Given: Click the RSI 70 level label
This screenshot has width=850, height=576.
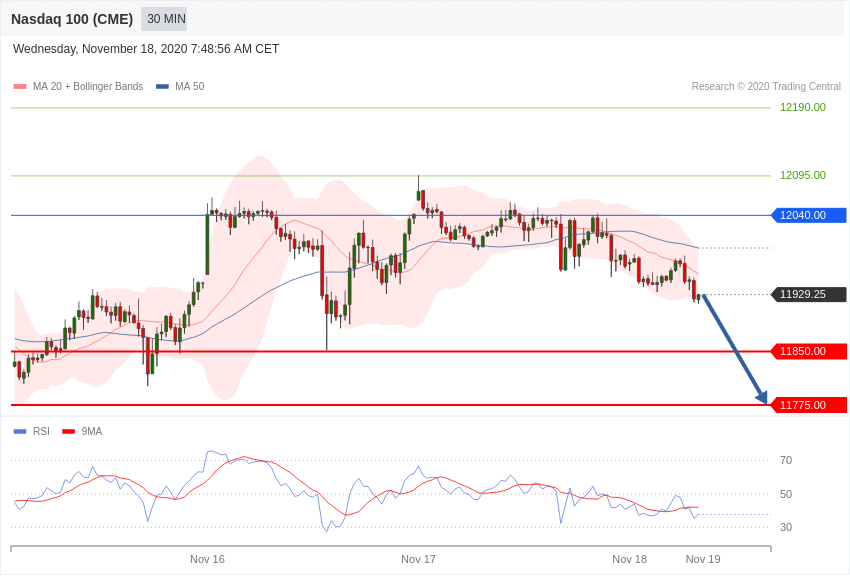Looking at the screenshot, I should tap(786, 461).
